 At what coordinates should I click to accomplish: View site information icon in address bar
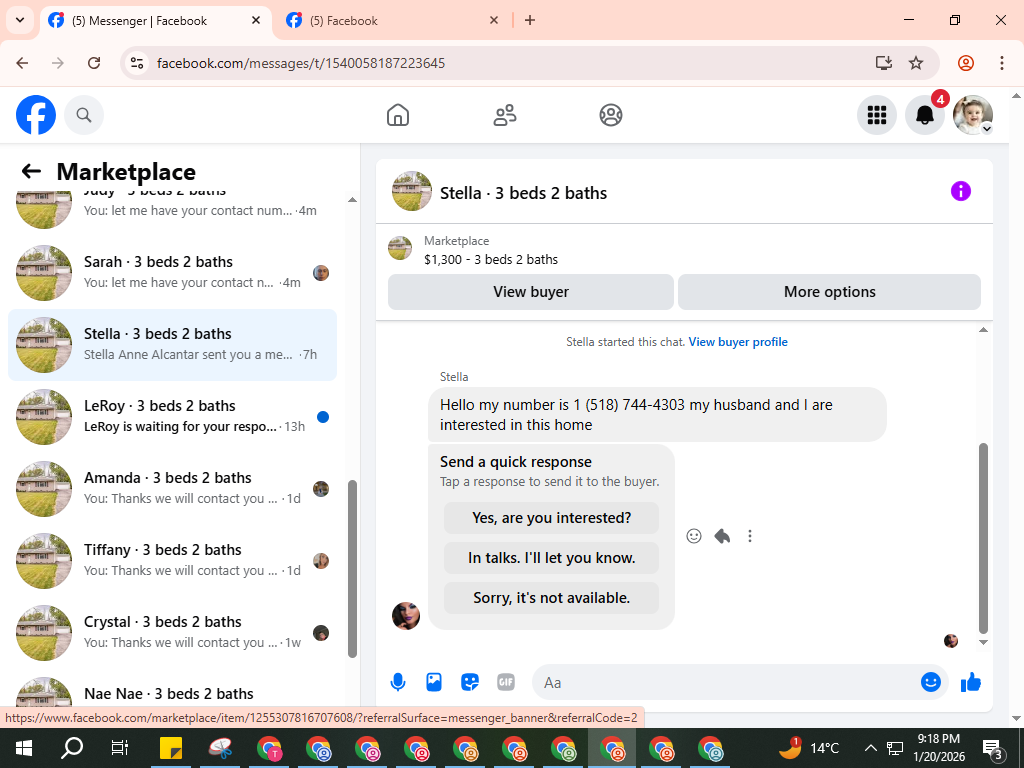[x=136, y=63]
